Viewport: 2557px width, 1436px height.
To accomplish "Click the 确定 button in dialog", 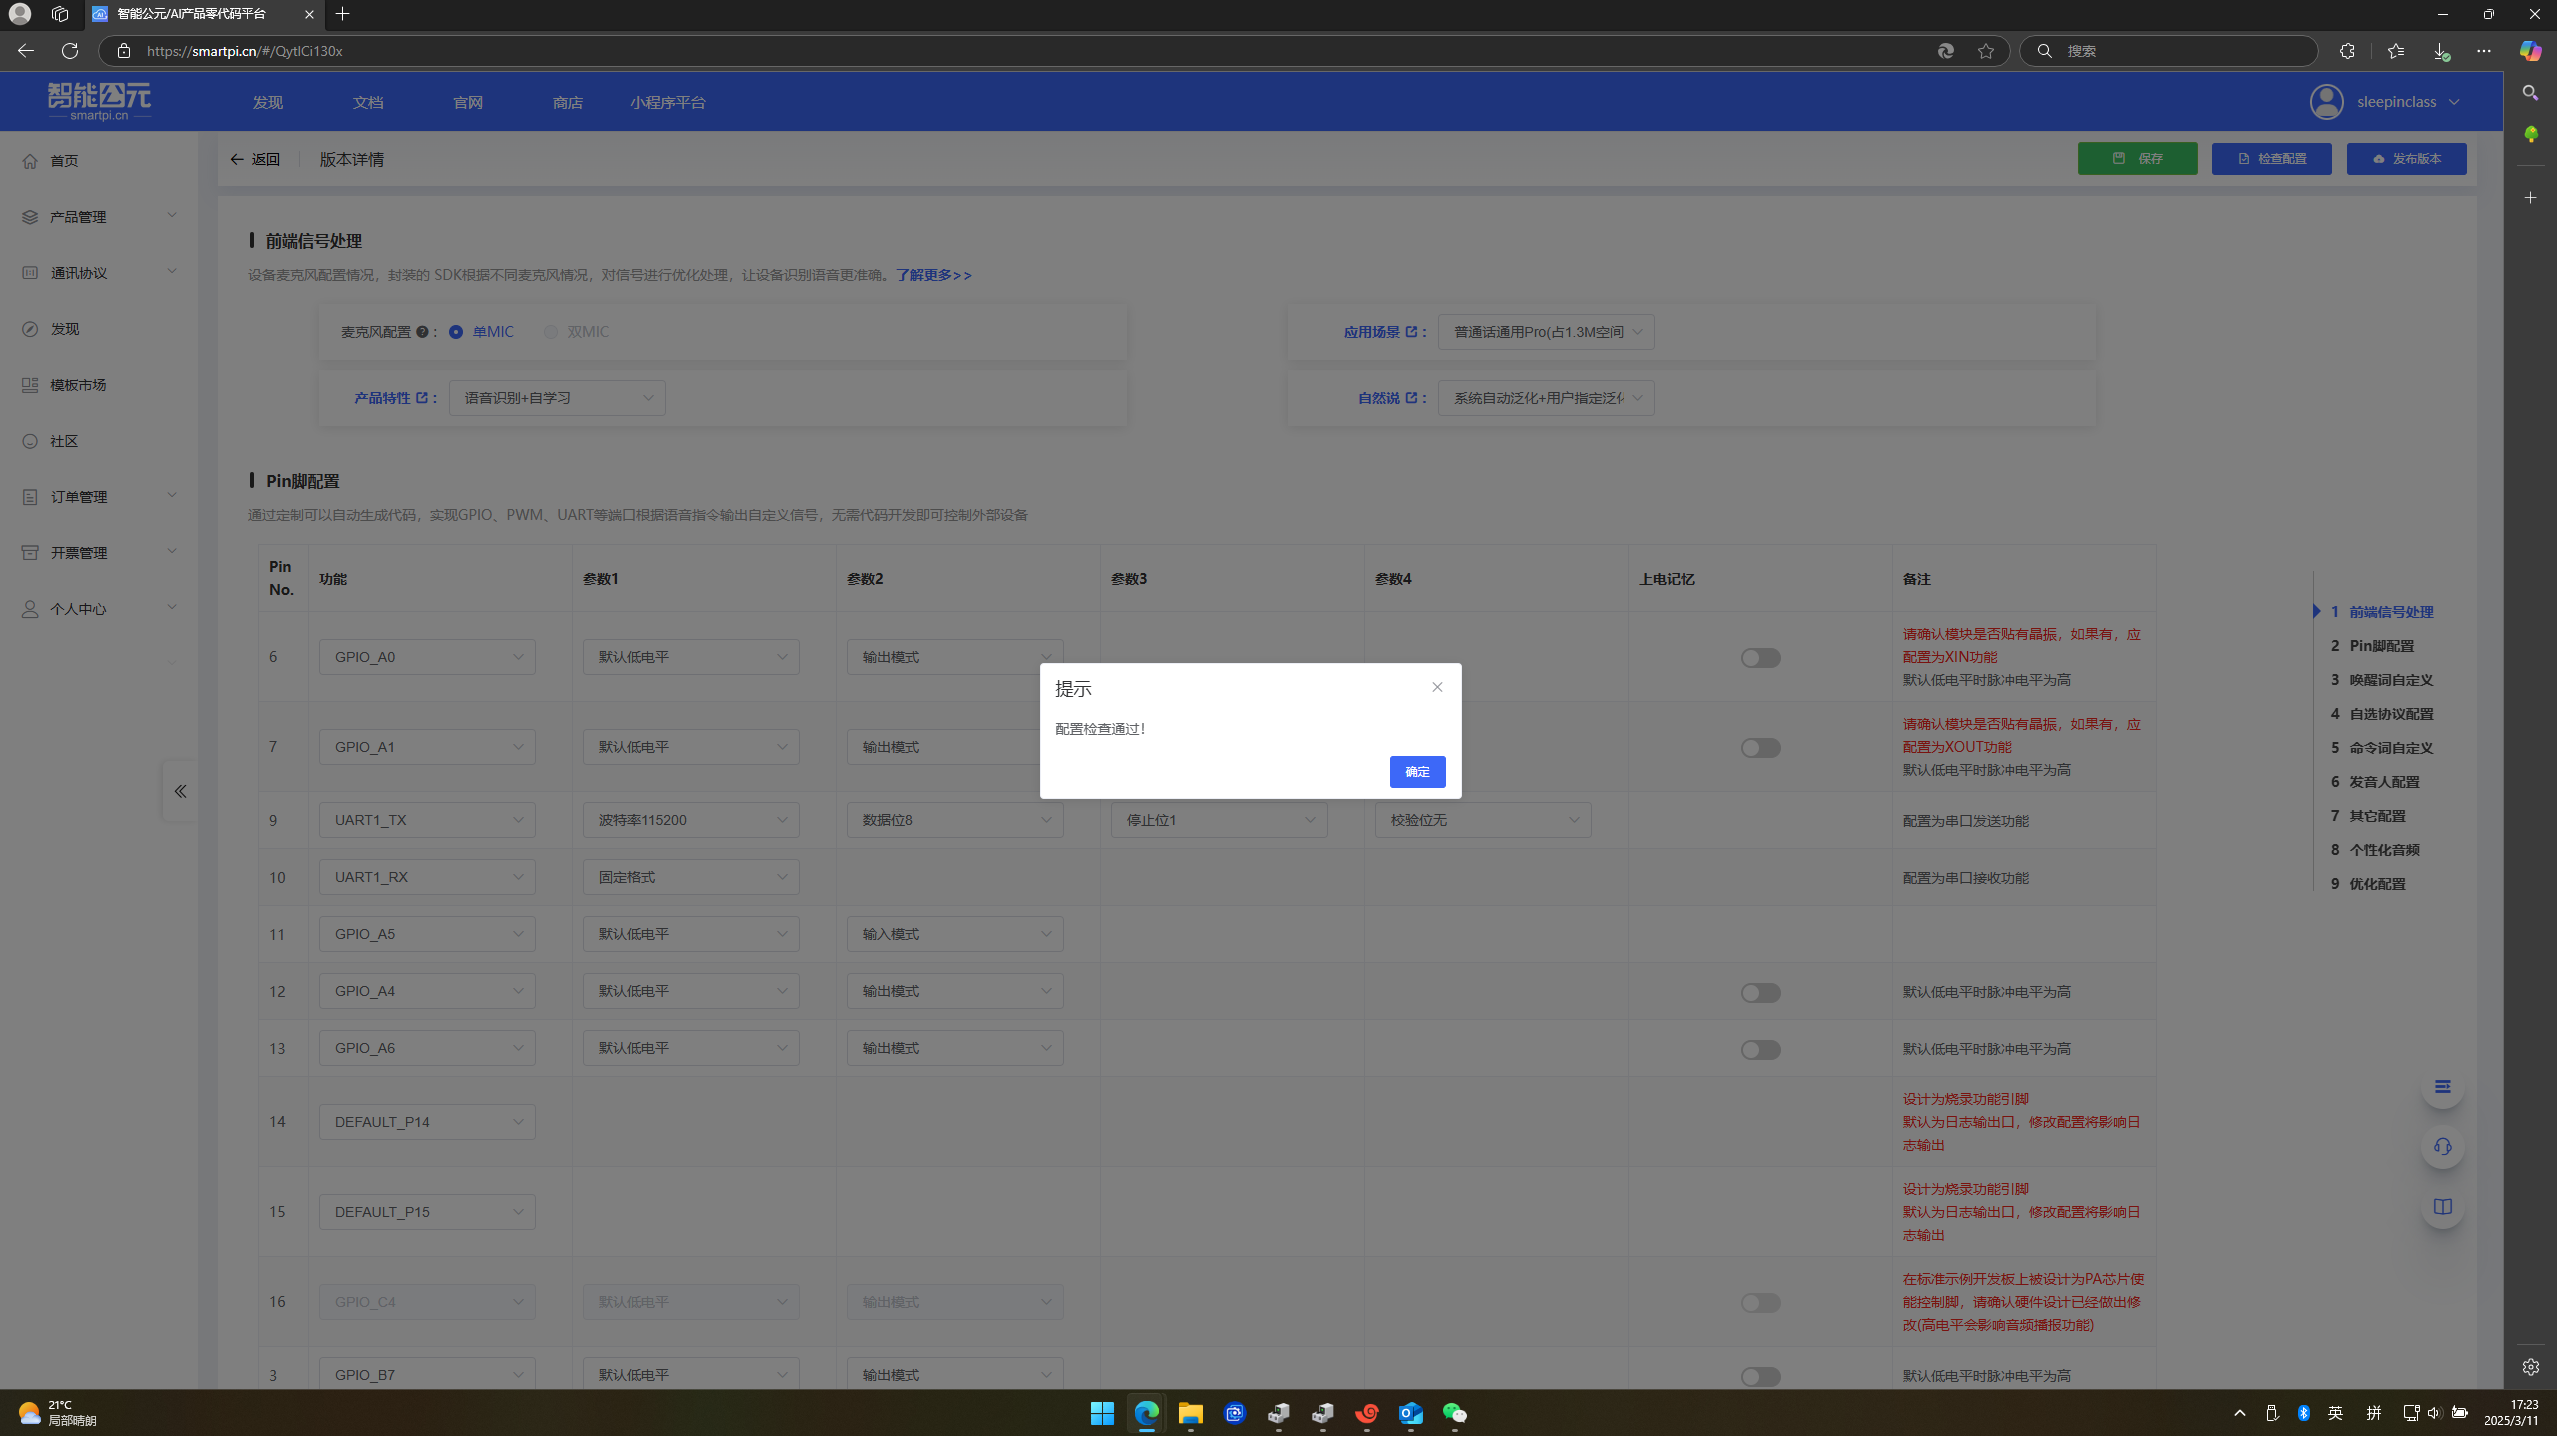I will tap(1417, 772).
